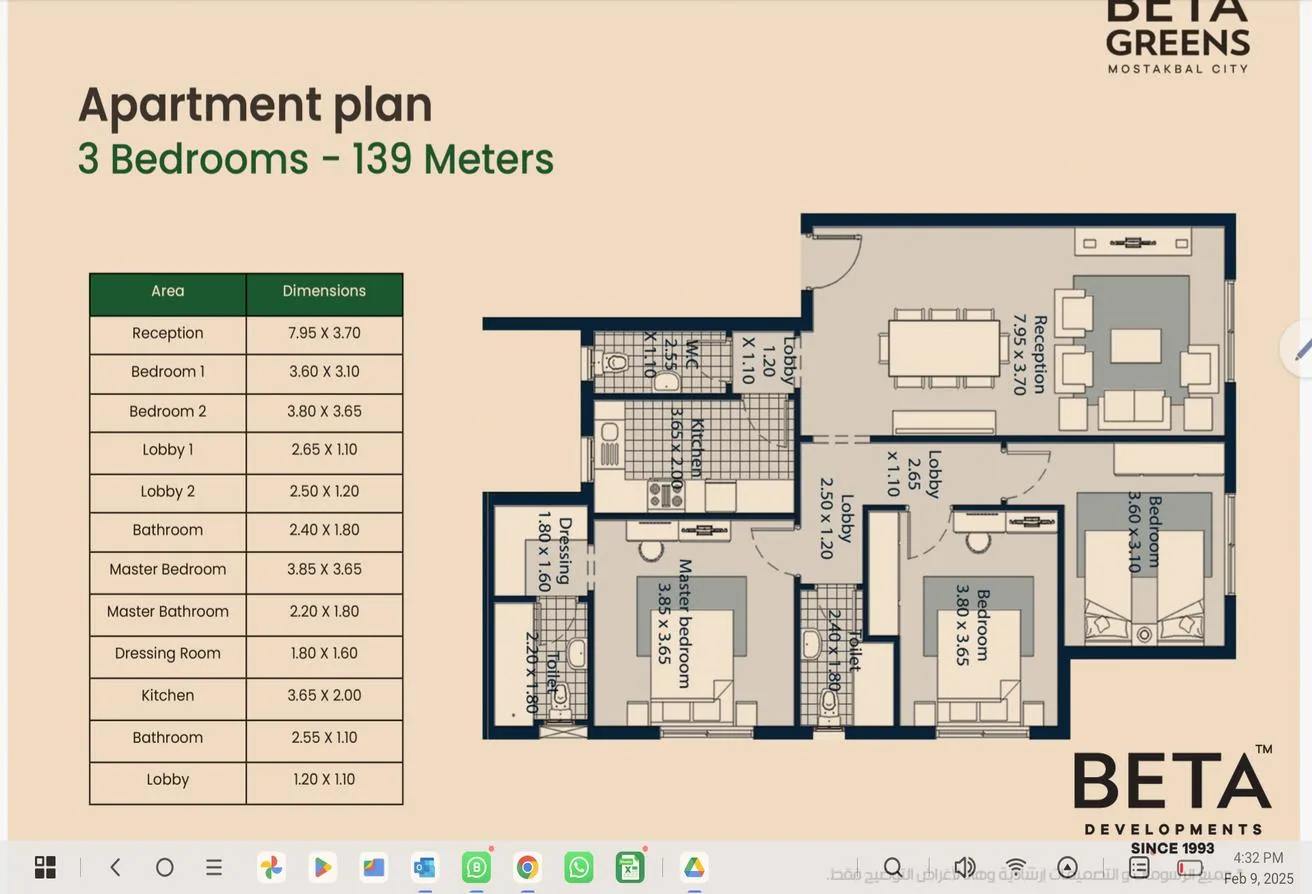
Task: Open Wi-Fi settings icon
Action: coord(1016,867)
